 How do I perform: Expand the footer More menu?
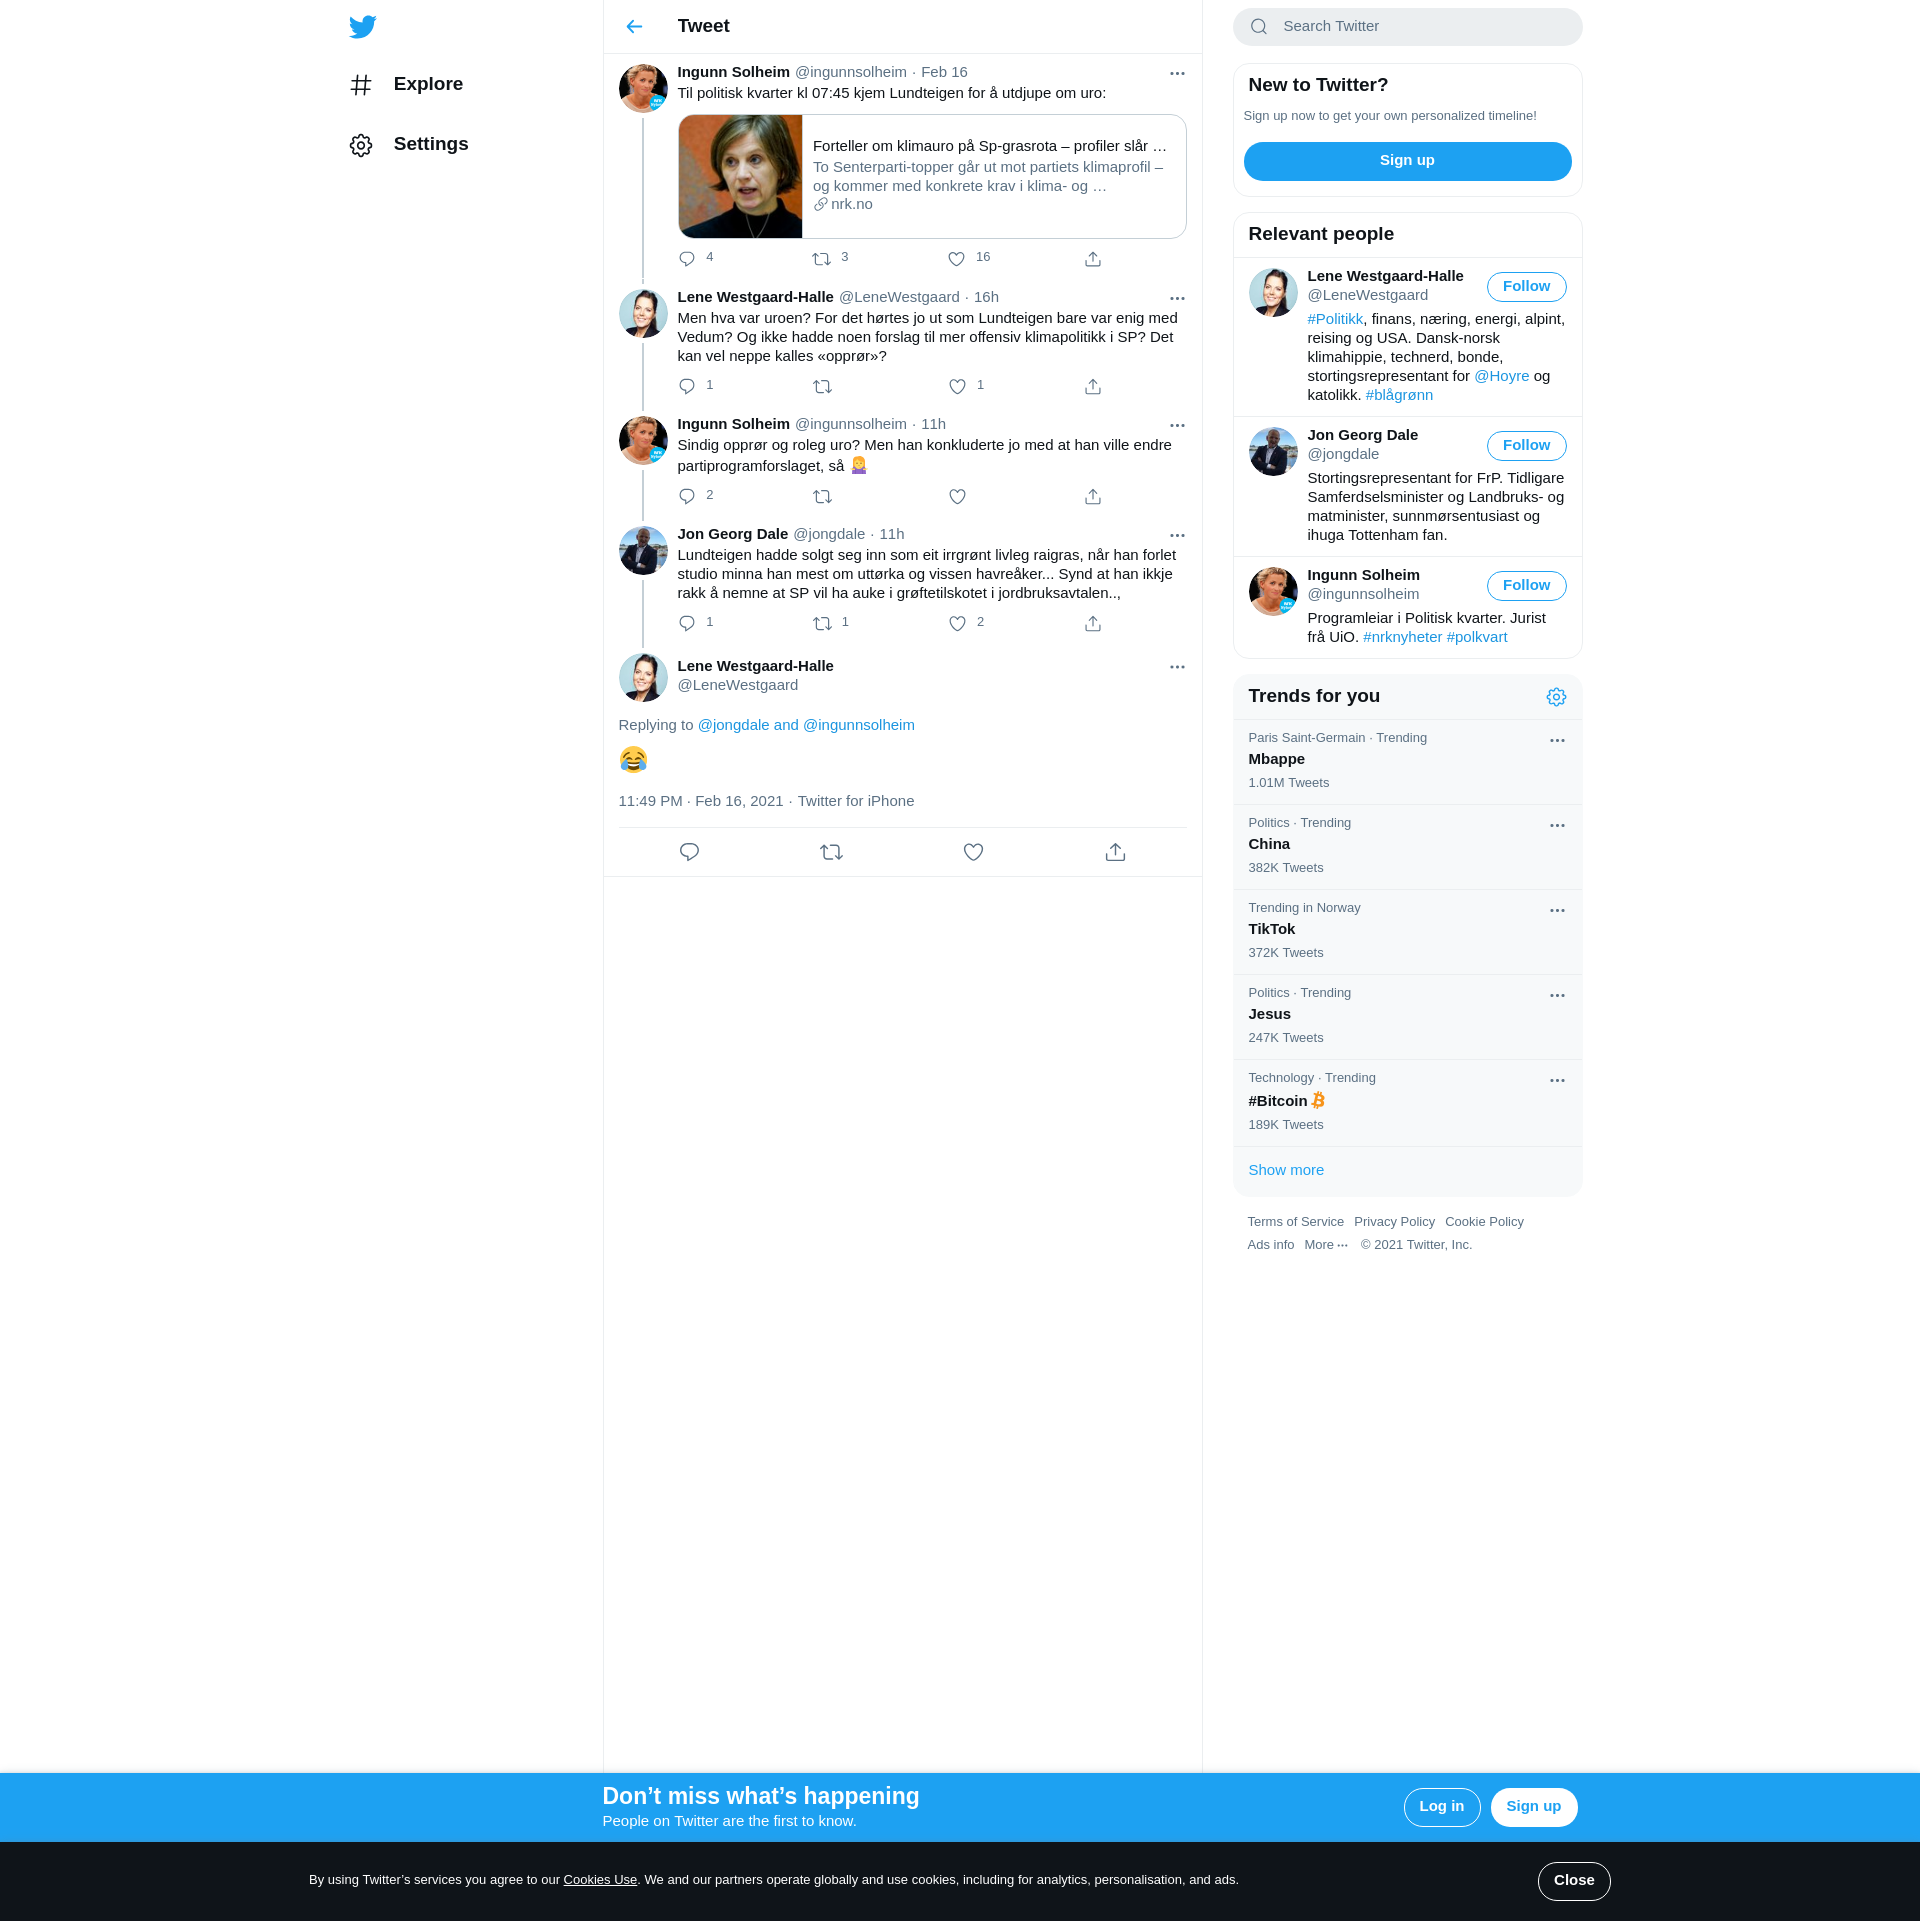[1326, 1245]
